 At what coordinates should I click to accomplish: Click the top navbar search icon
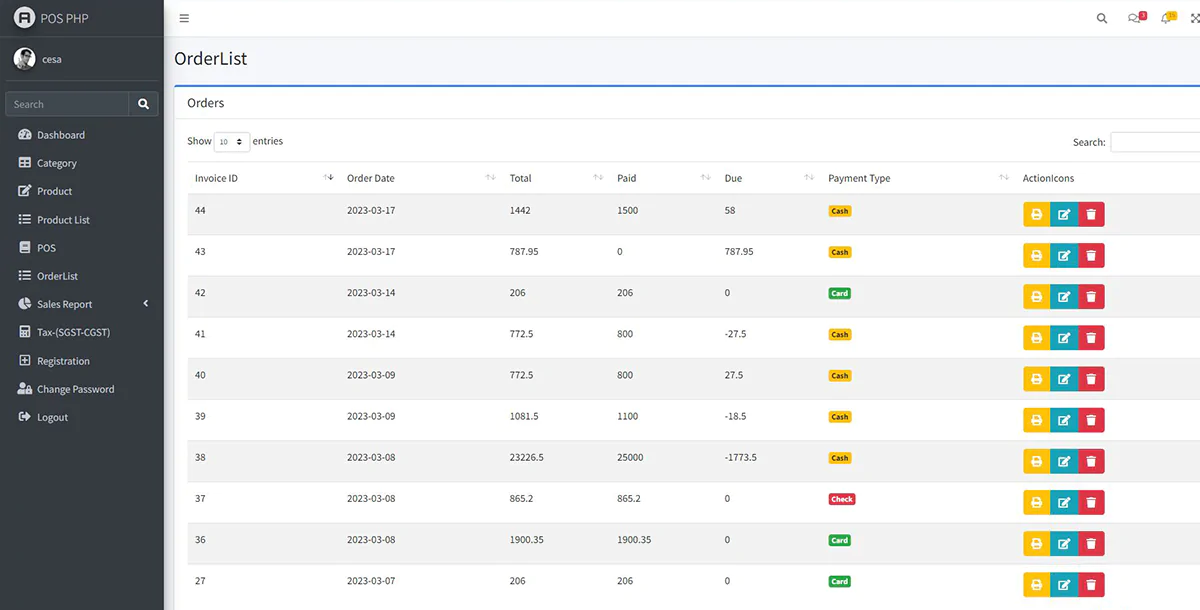[x=1102, y=18]
